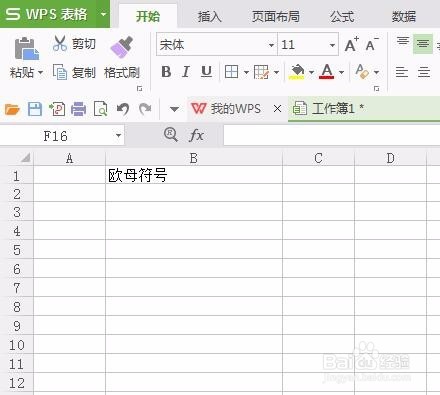Select cell containing 欧母符号

[194, 175]
